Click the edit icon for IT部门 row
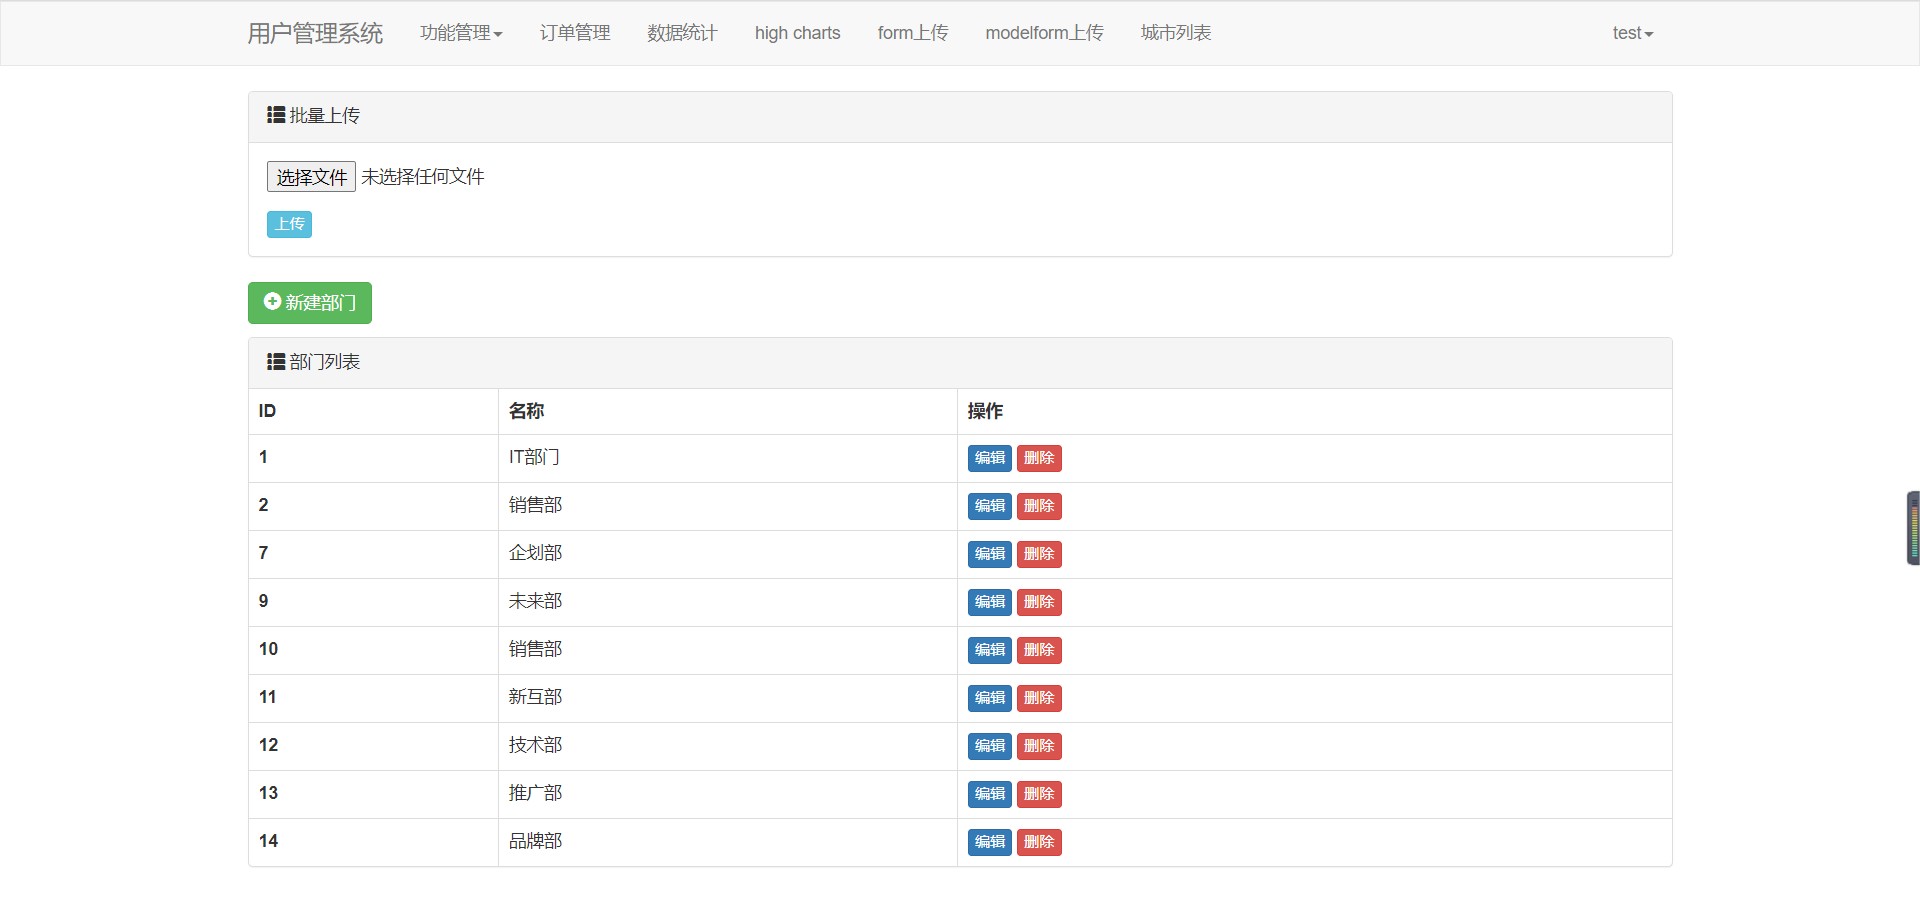The width and height of the screenshot is (1920, 902). click(988, 458)
